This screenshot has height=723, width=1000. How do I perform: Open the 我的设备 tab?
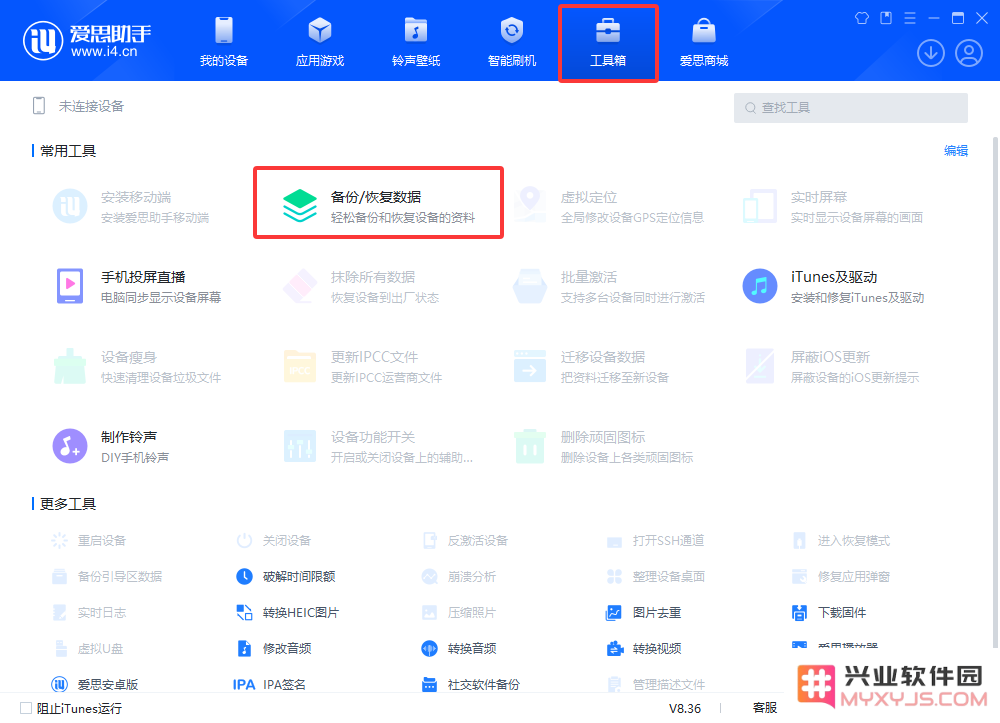click(x=224, y=42)
